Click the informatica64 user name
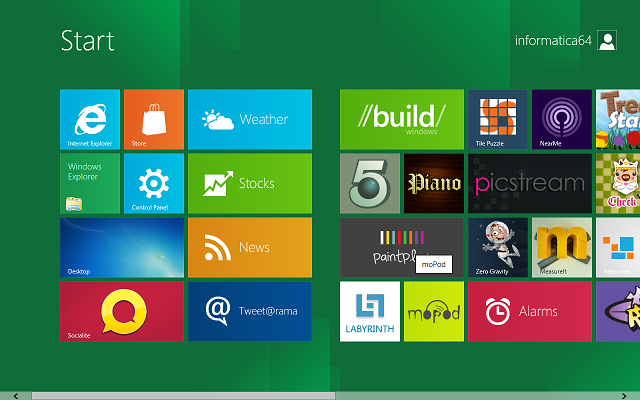Image resolution: width=640 pixels, height=400 pixels. pos(553,40)
